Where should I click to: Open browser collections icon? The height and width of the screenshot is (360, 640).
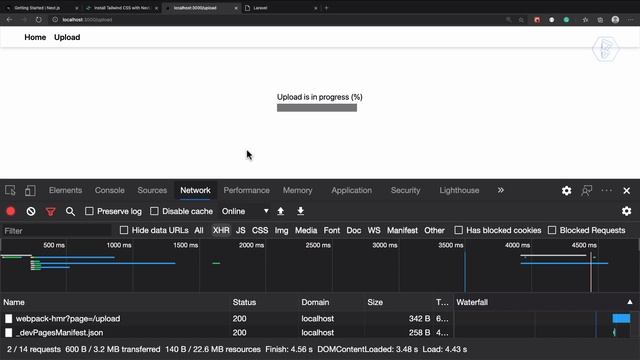point(600,20)
